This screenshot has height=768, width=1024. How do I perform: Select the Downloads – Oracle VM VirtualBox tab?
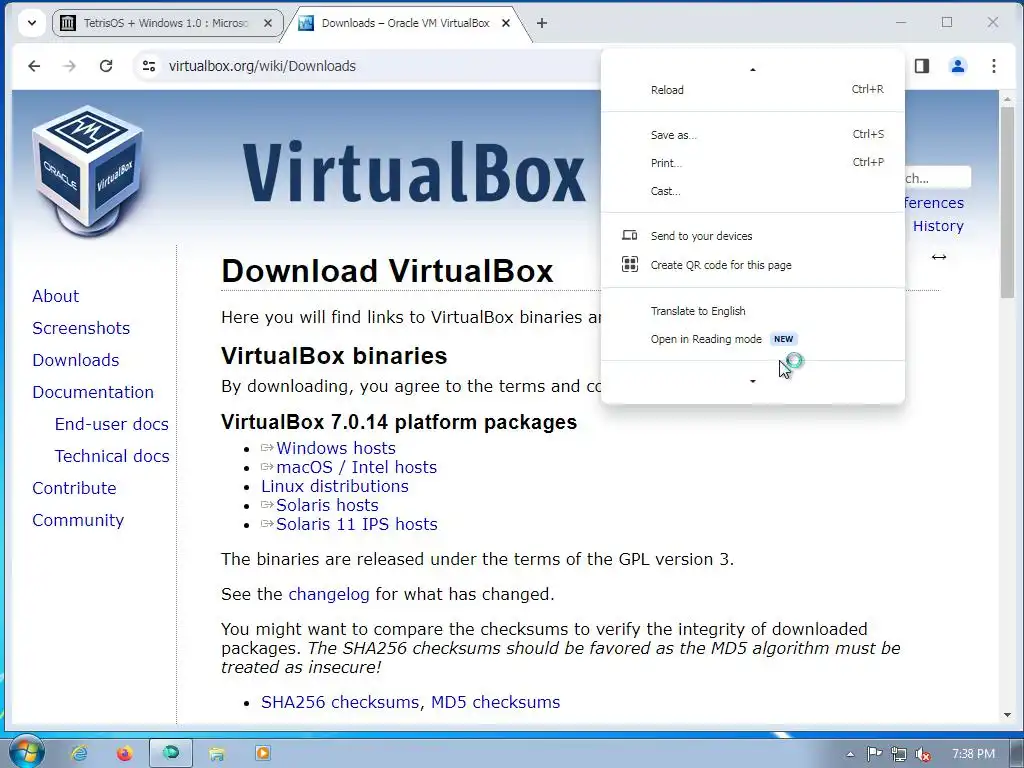(405, 24)
